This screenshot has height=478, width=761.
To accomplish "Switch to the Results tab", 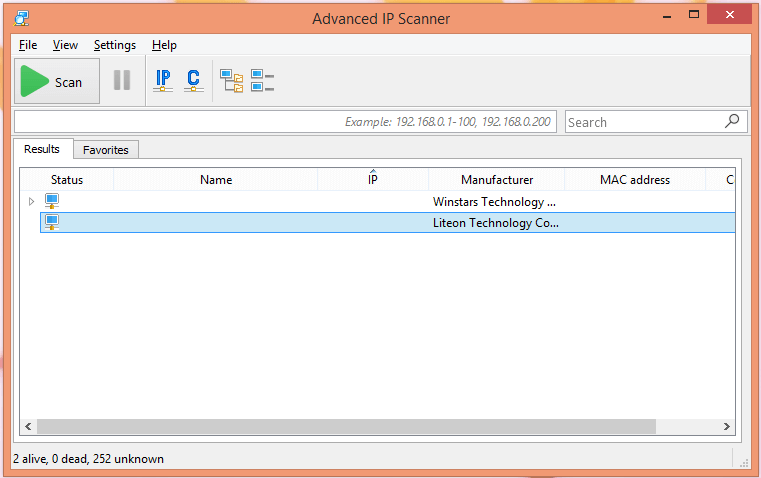I will tap(42, 149).
